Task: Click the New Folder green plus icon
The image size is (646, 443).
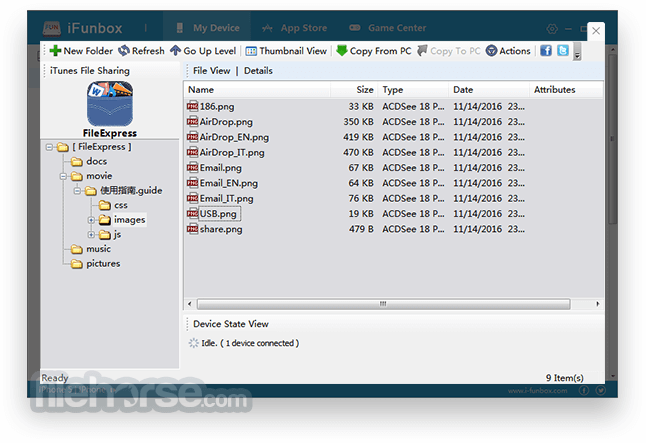Action: tap(55, 51)
